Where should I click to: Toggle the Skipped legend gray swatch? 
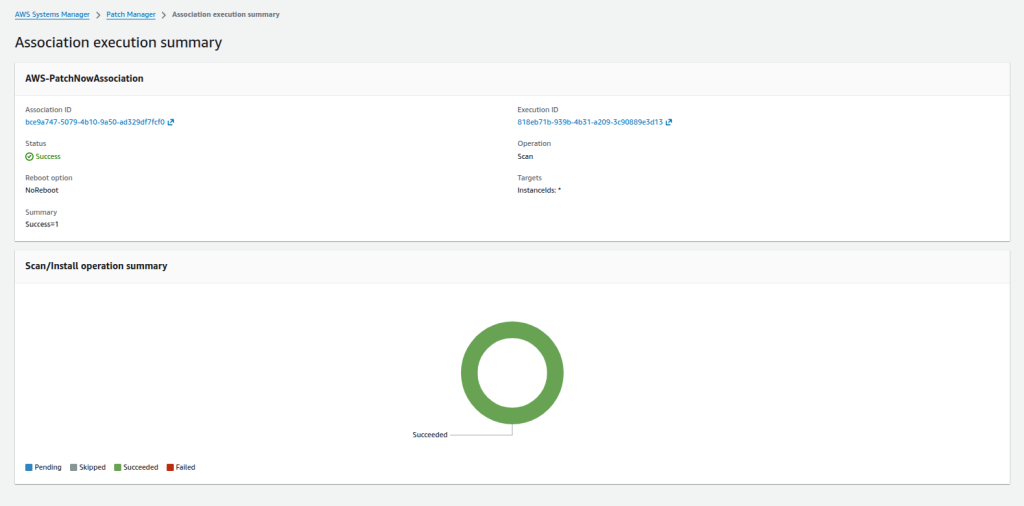pos(73,467)
